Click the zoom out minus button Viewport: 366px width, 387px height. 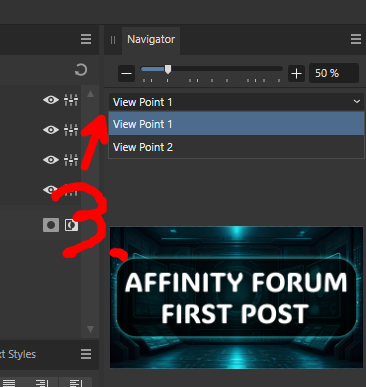click(x=127, y=74)
